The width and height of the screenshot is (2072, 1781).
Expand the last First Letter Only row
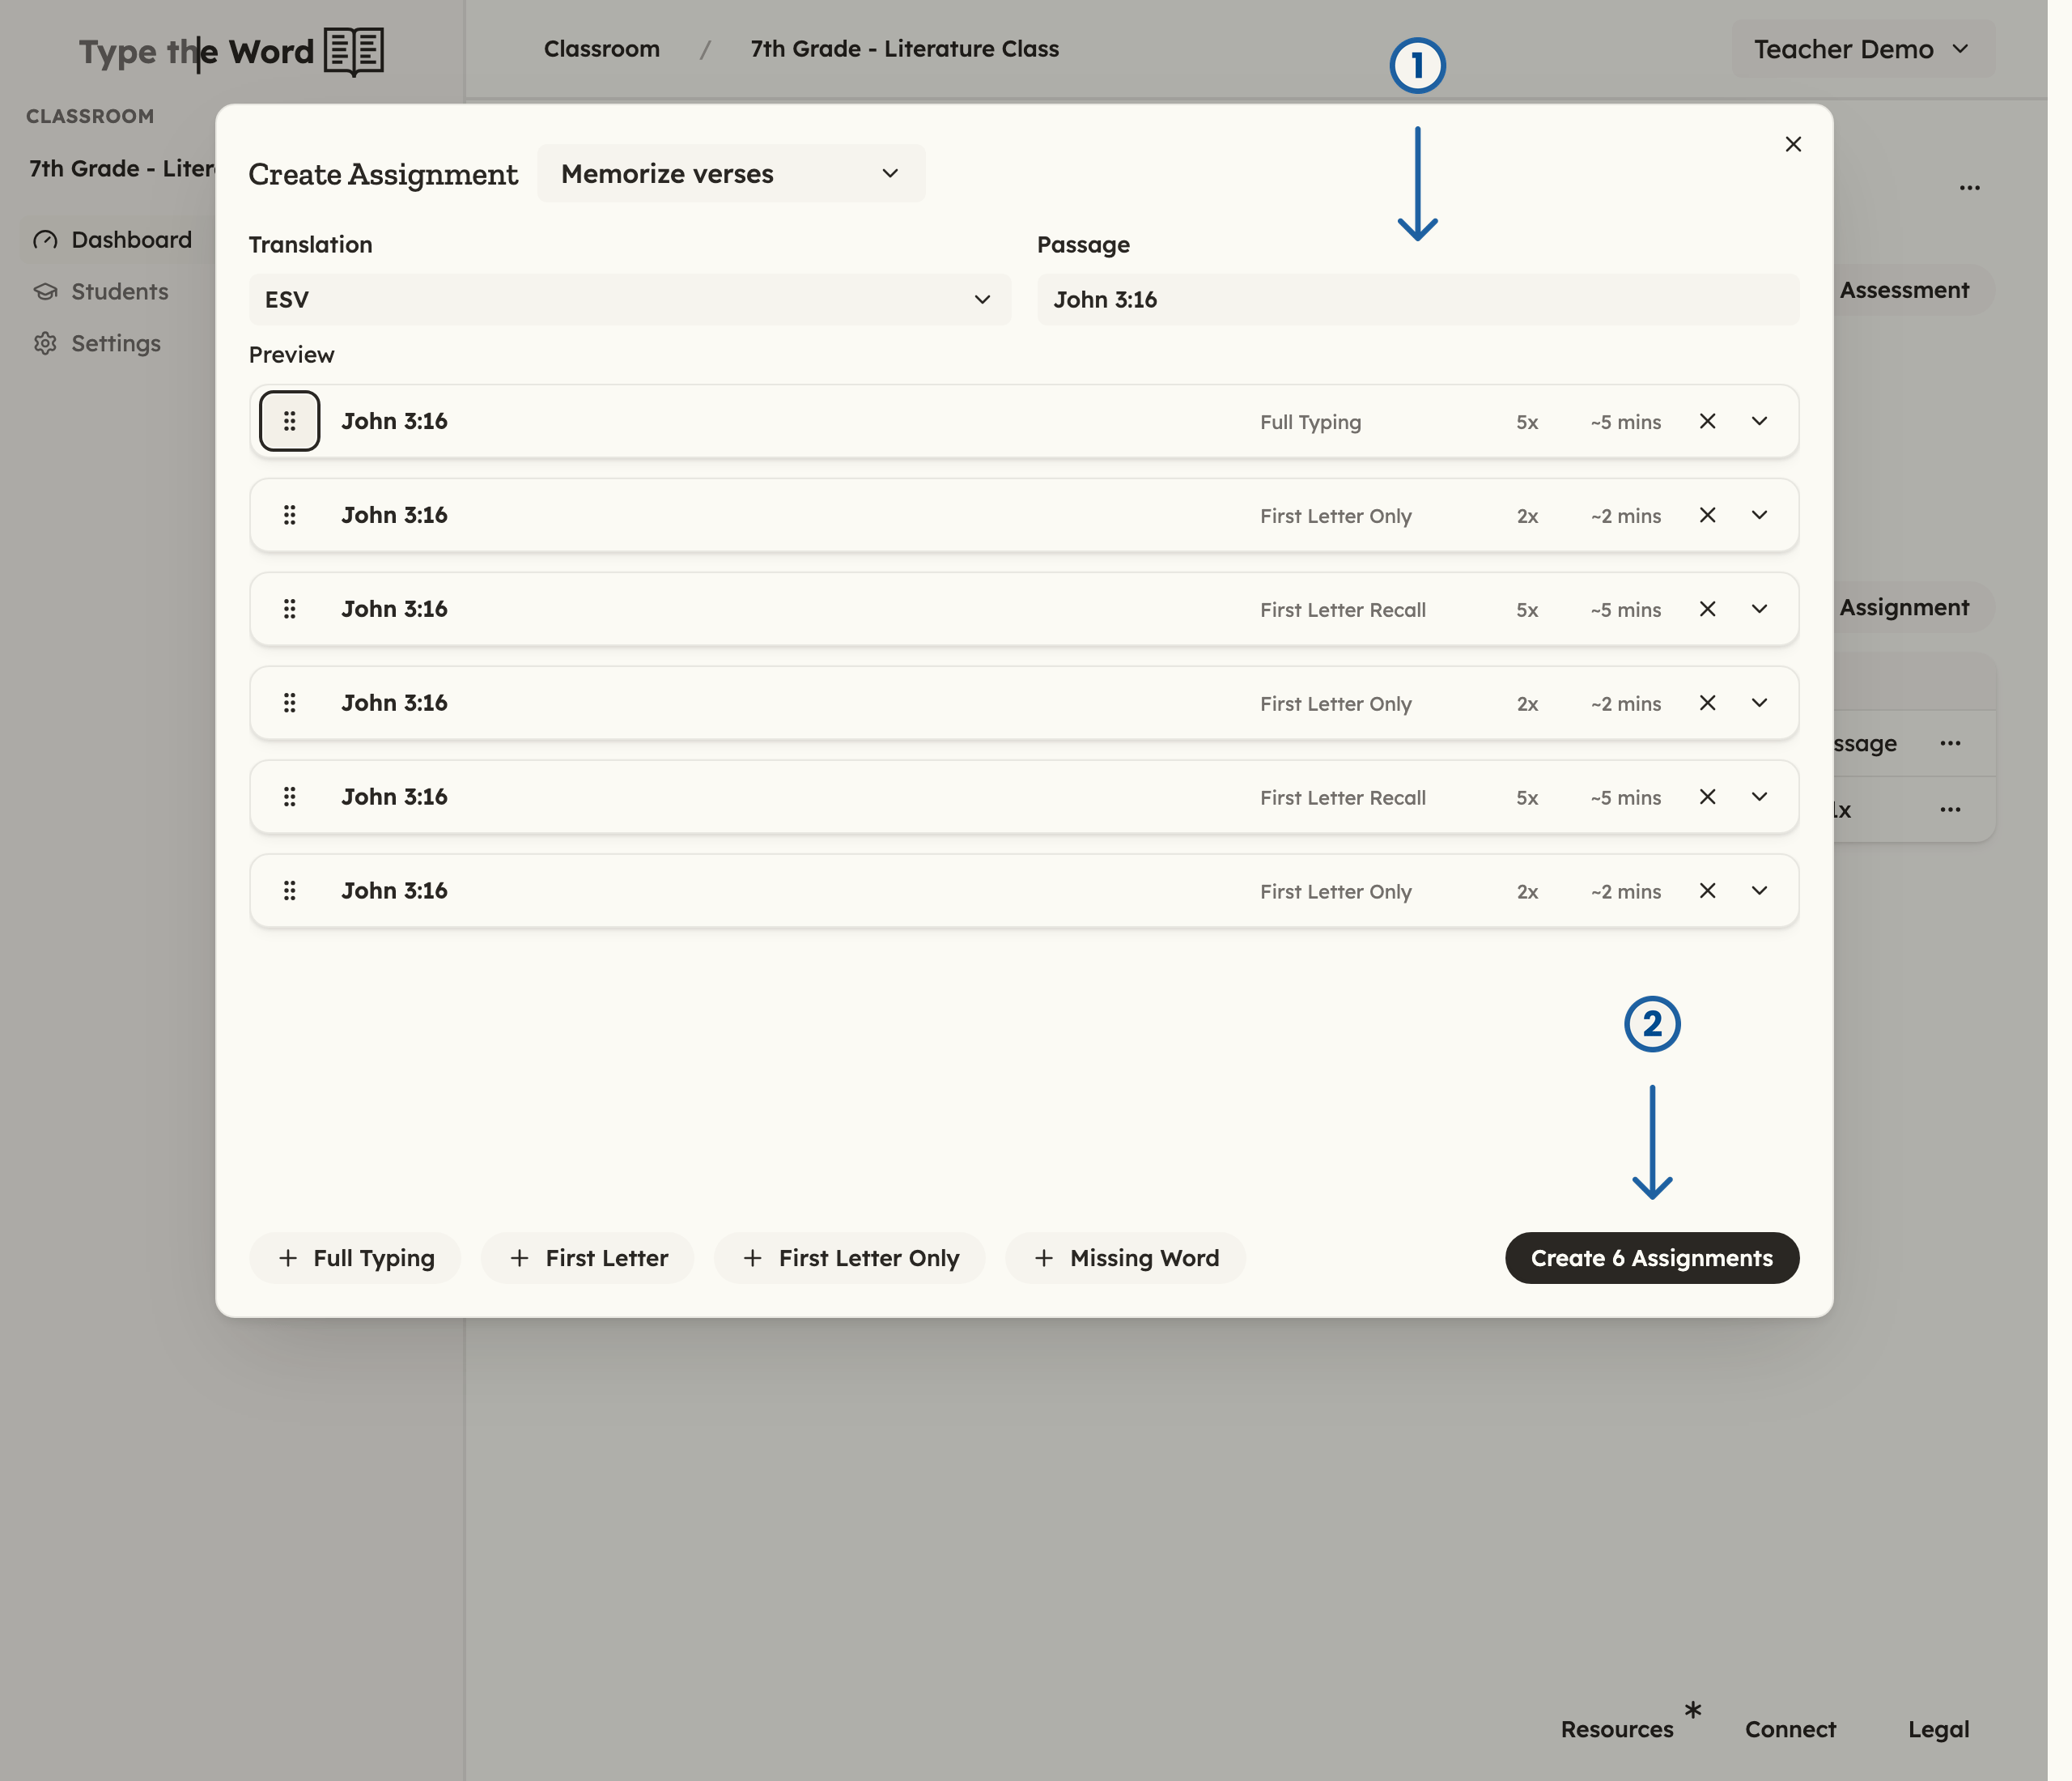[x=1759, y=891]
